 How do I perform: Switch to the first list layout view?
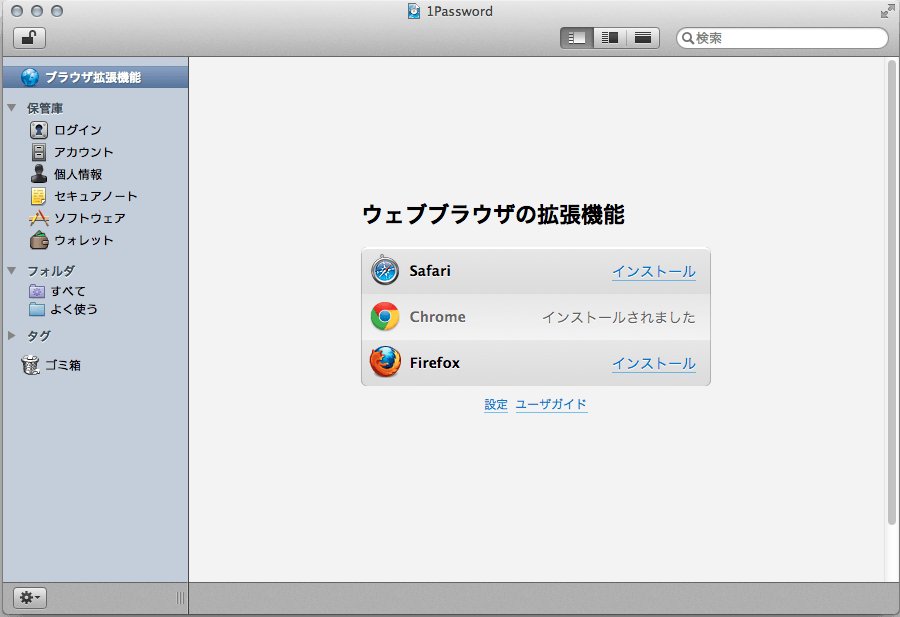click(x=576, y=38)
